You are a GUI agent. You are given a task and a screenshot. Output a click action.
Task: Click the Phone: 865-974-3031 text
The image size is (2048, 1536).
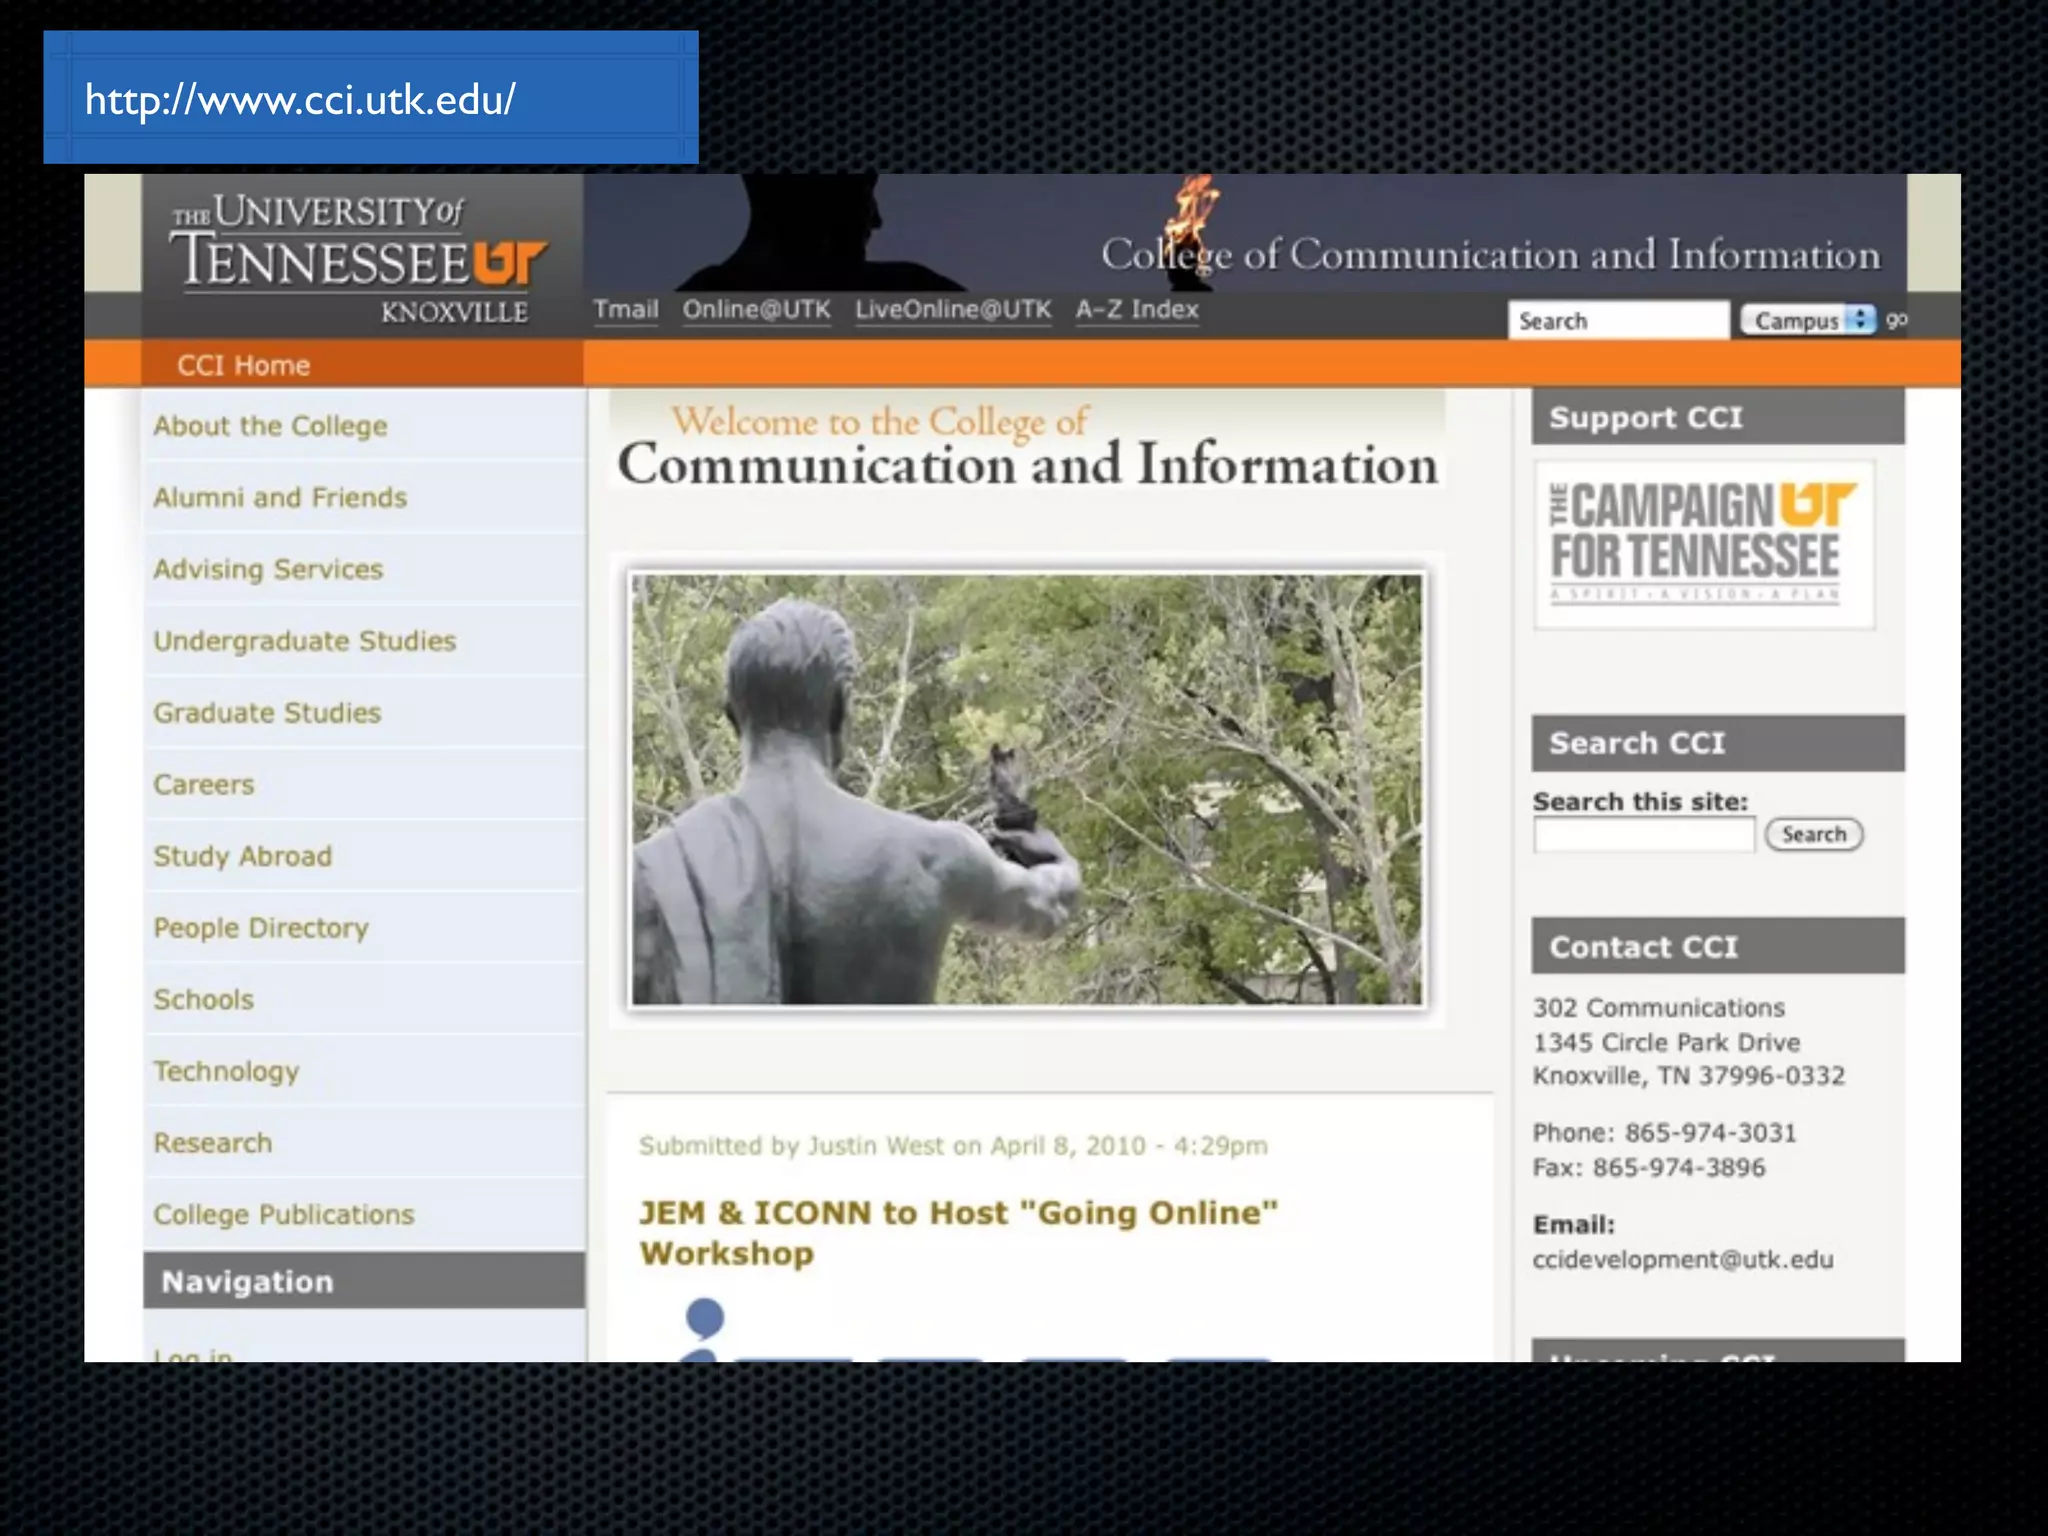pyautogui.click(x=1664, y=1133)
